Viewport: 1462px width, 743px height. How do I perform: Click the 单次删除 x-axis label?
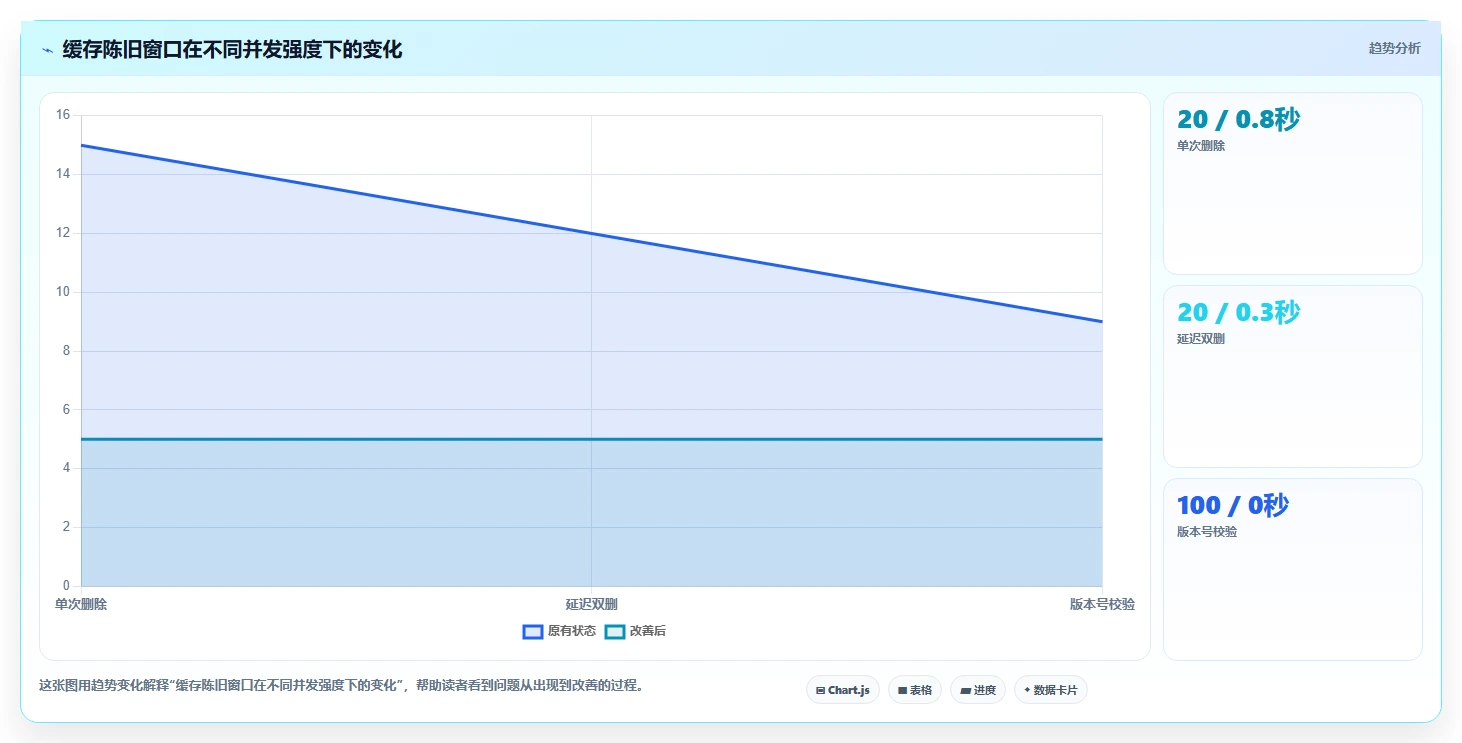point(81,604)
